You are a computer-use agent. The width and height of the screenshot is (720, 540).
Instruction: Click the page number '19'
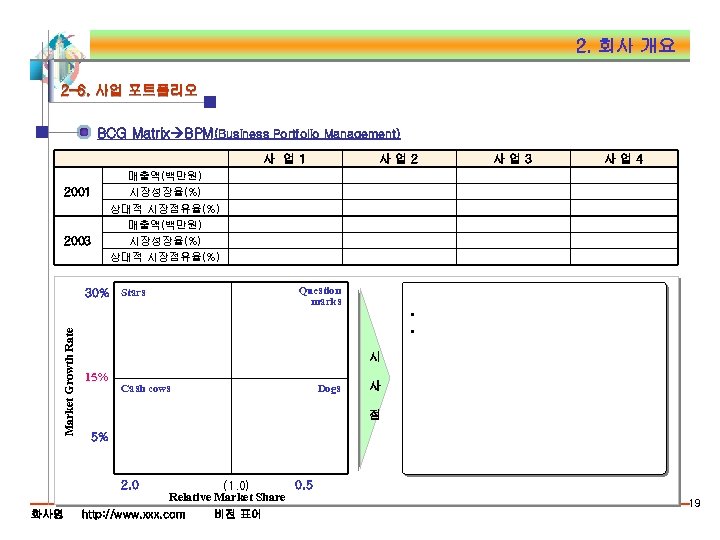(695, 503)
